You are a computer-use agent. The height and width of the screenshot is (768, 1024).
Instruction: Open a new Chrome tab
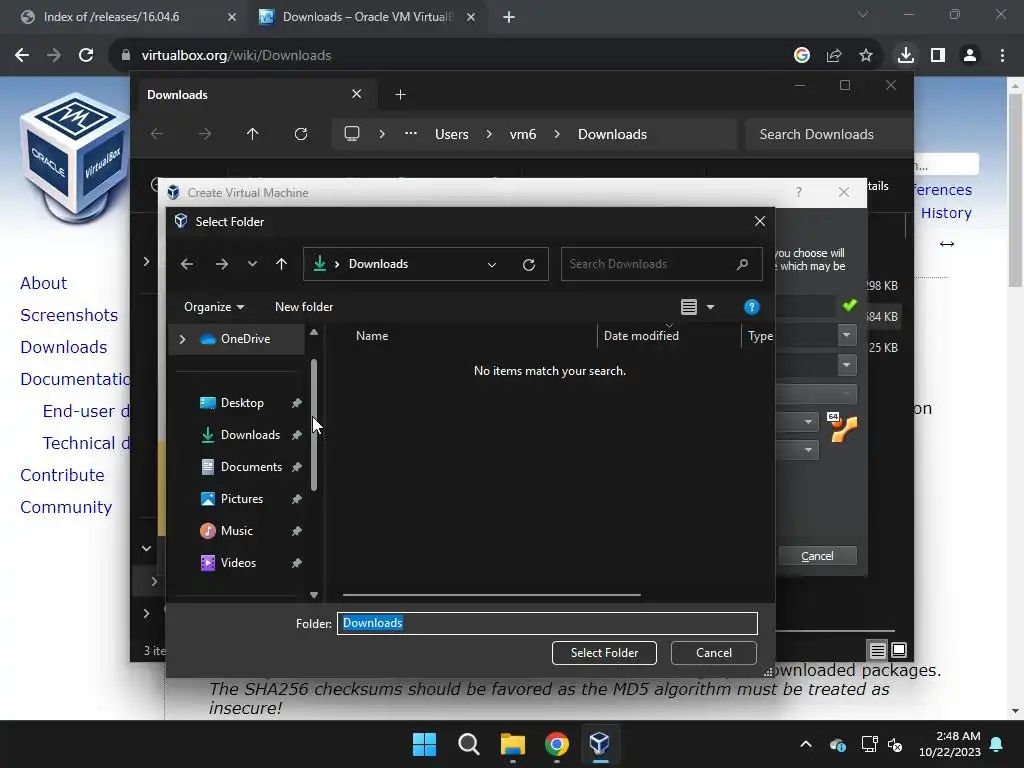coord(509,17)
